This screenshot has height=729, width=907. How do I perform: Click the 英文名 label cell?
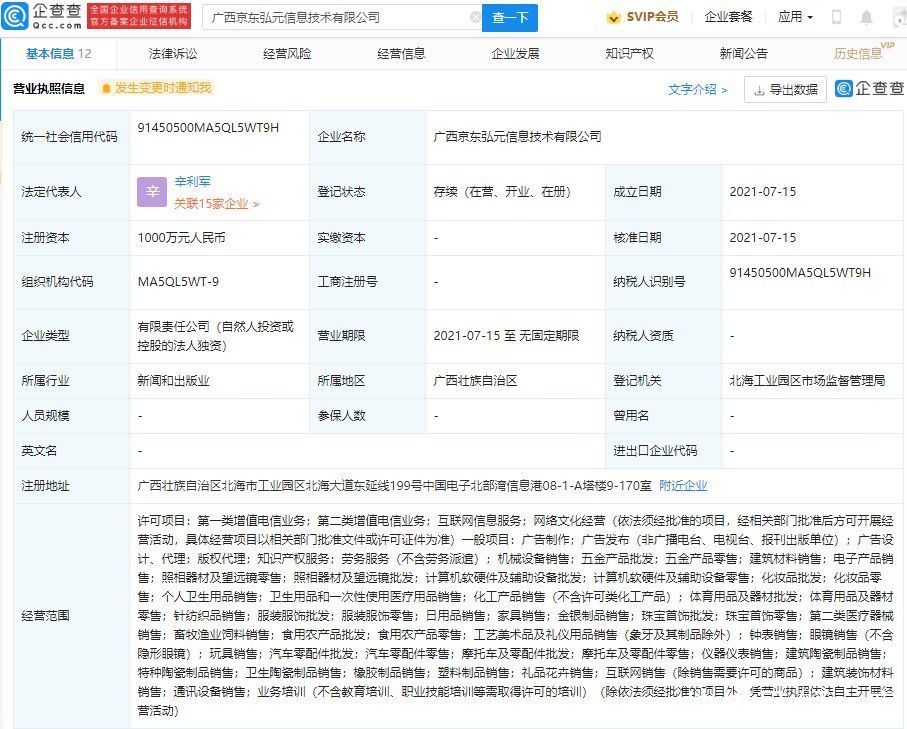(71, 451)
